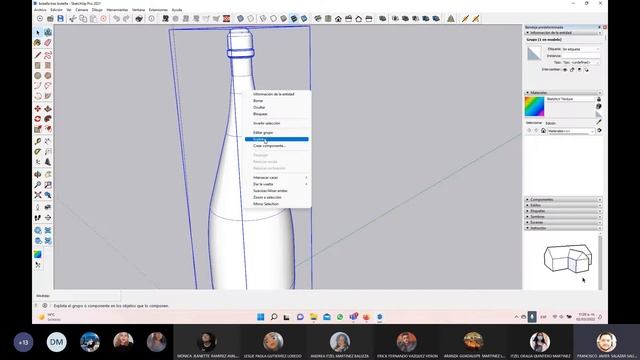Click the rainbow material preview swatch
Screen dimensions: 640x360
(x=534, y=107)
